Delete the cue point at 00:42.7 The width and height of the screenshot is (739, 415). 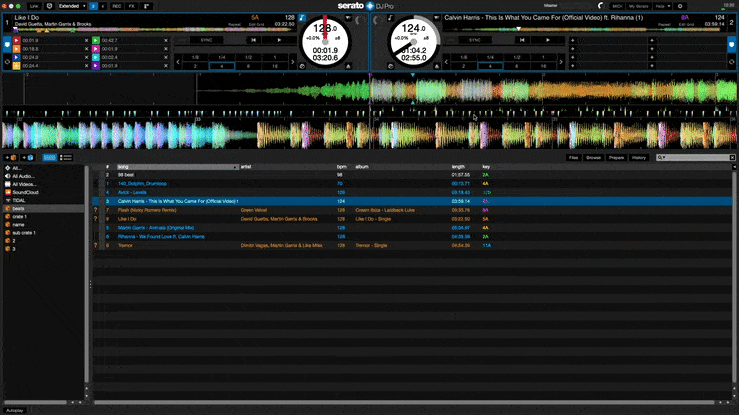[x=165, y=41]
